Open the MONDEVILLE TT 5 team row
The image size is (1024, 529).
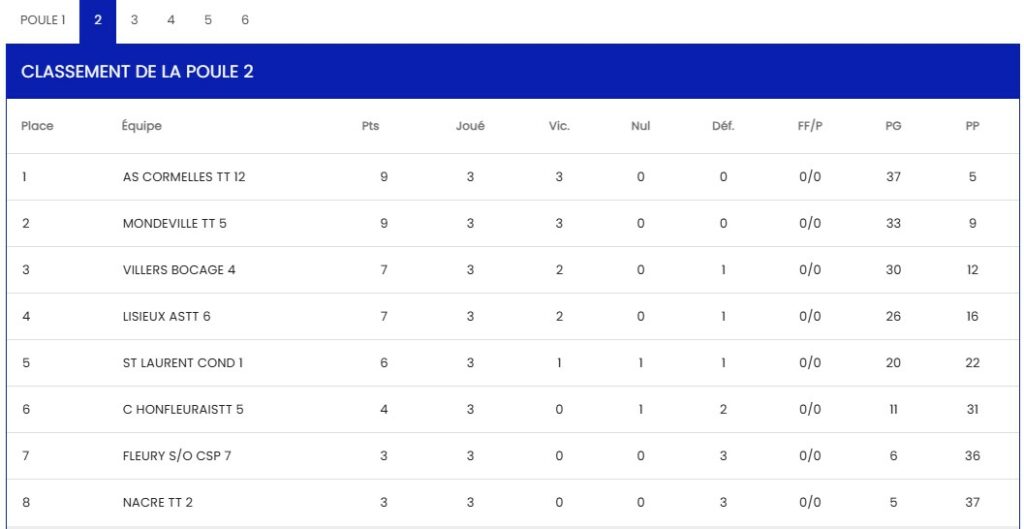pos(175,223)
